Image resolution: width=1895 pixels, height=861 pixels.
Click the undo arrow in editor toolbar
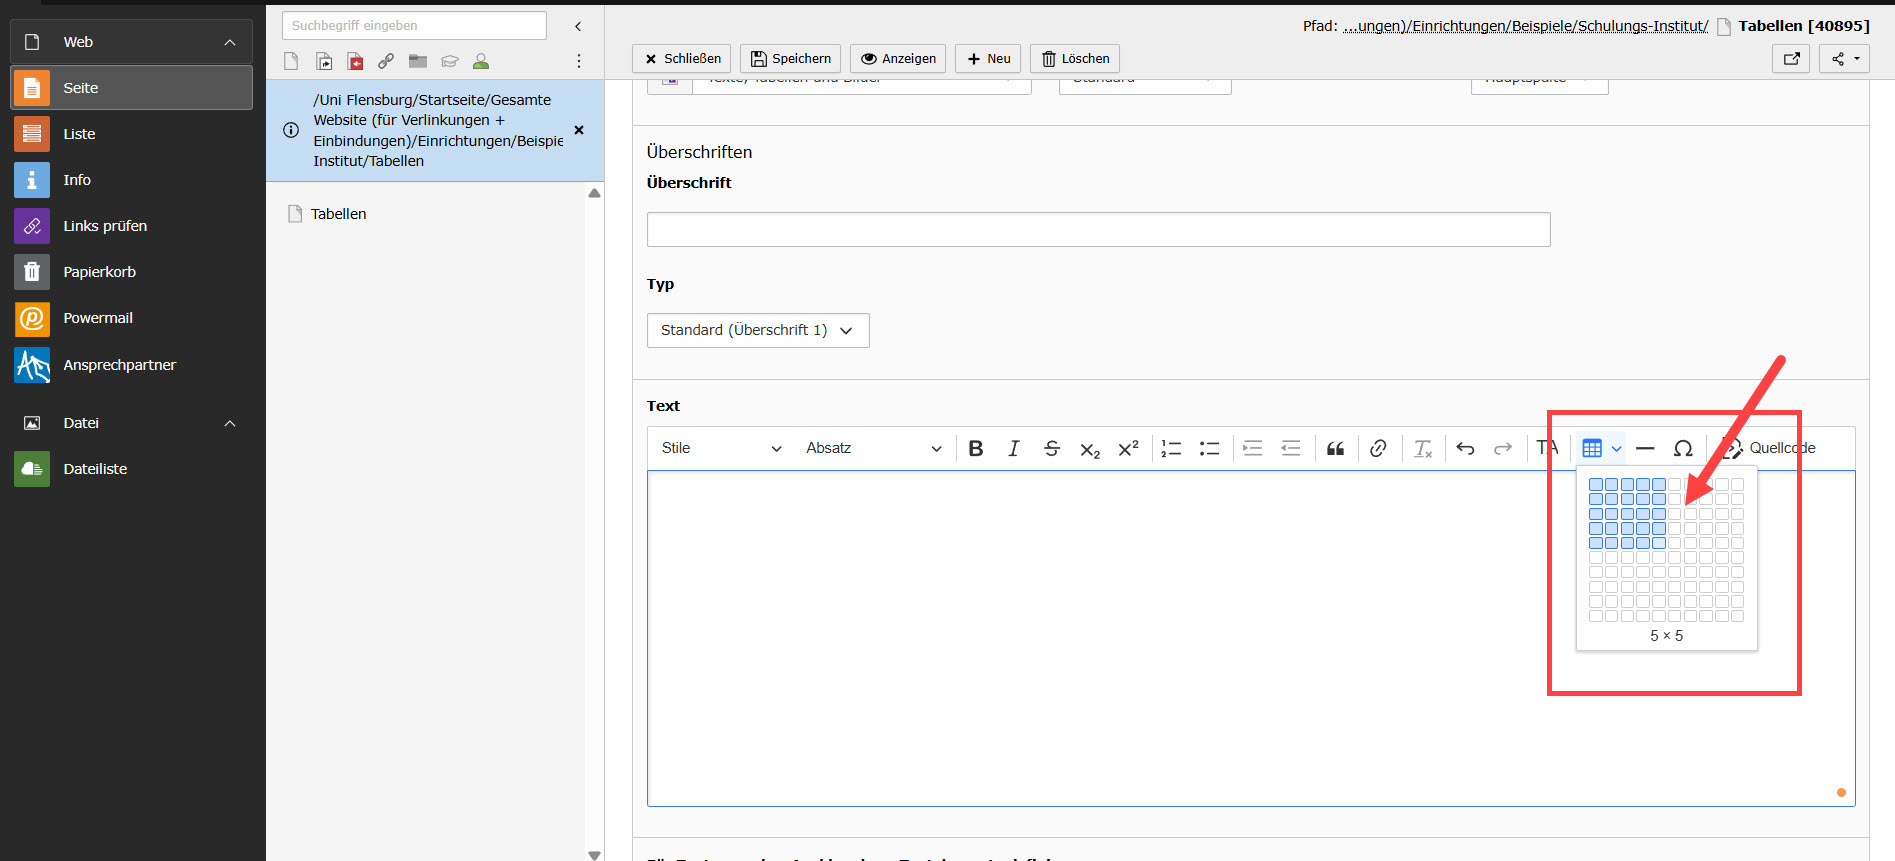(x=1465, y=449)
